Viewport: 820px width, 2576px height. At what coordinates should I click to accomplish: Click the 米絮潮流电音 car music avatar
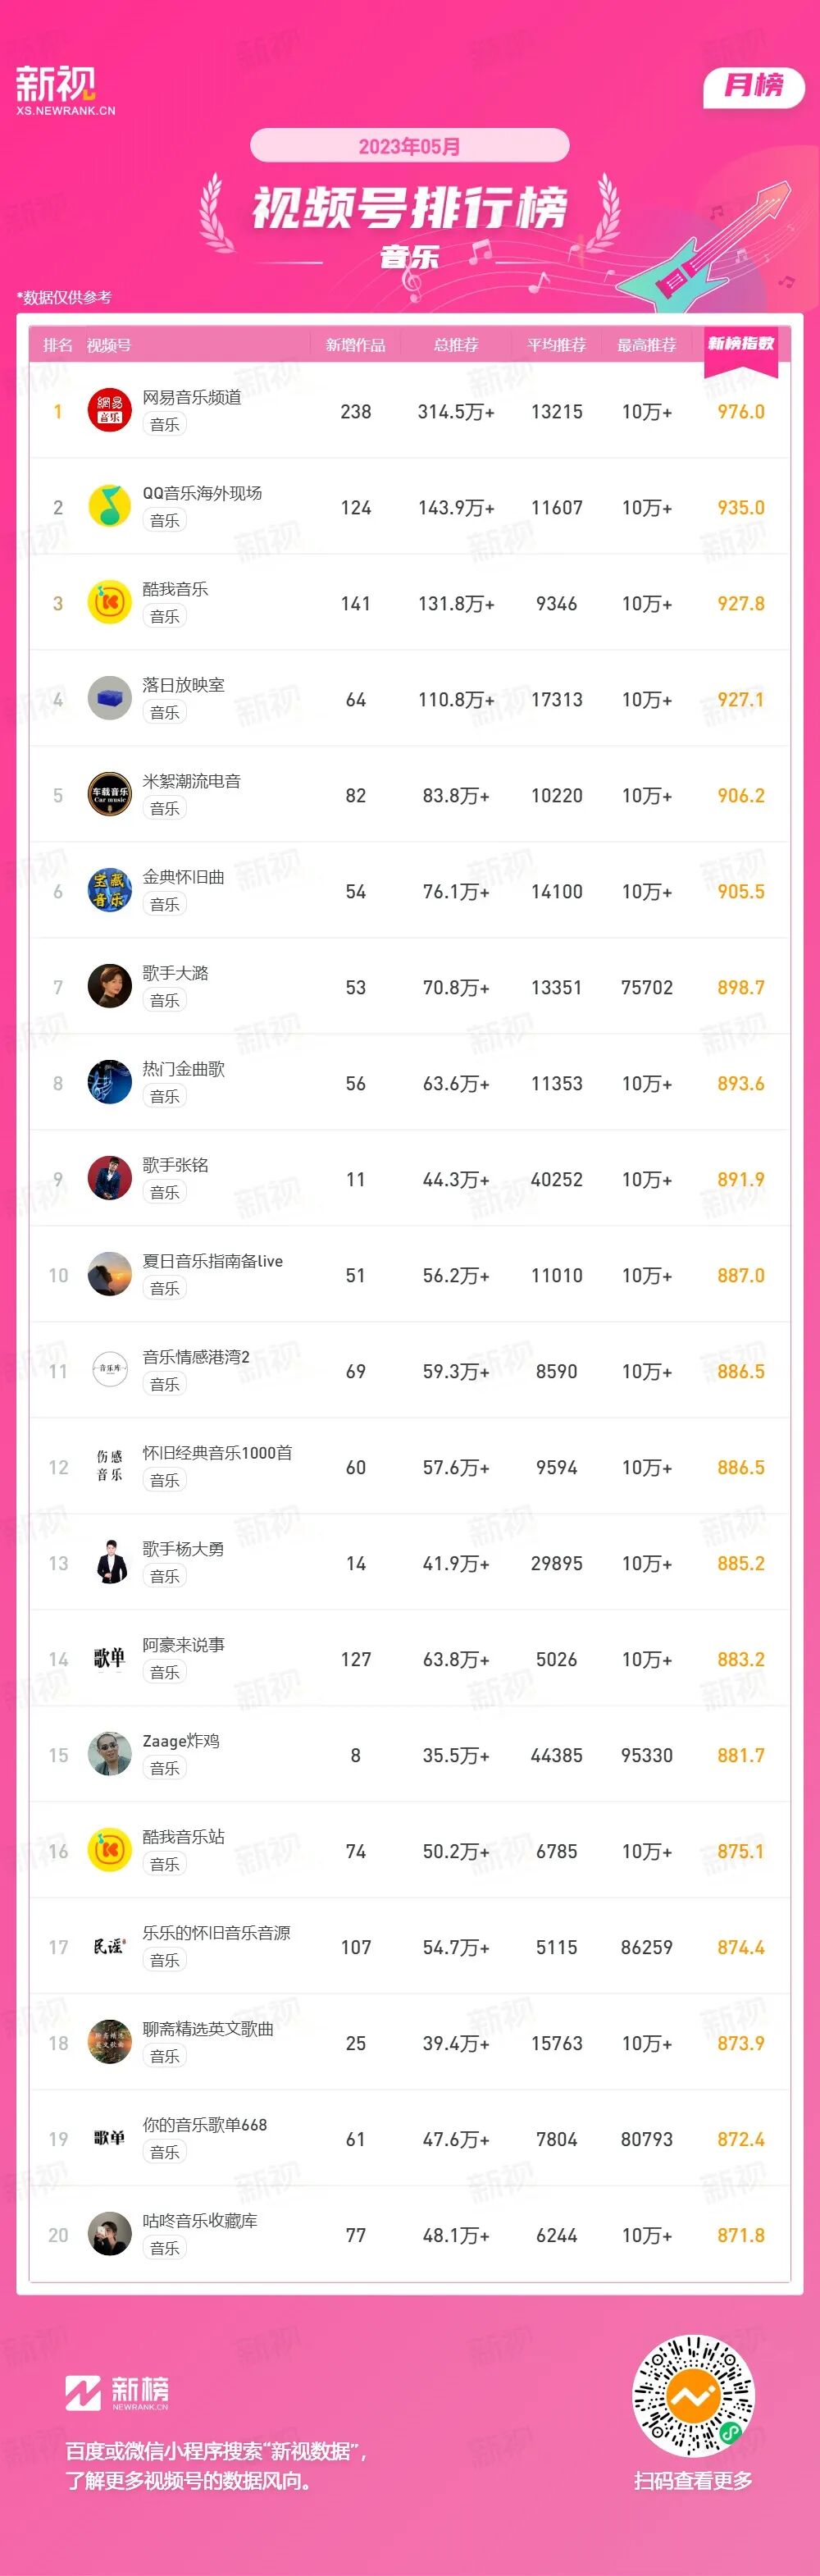click(x=110, y=795)
